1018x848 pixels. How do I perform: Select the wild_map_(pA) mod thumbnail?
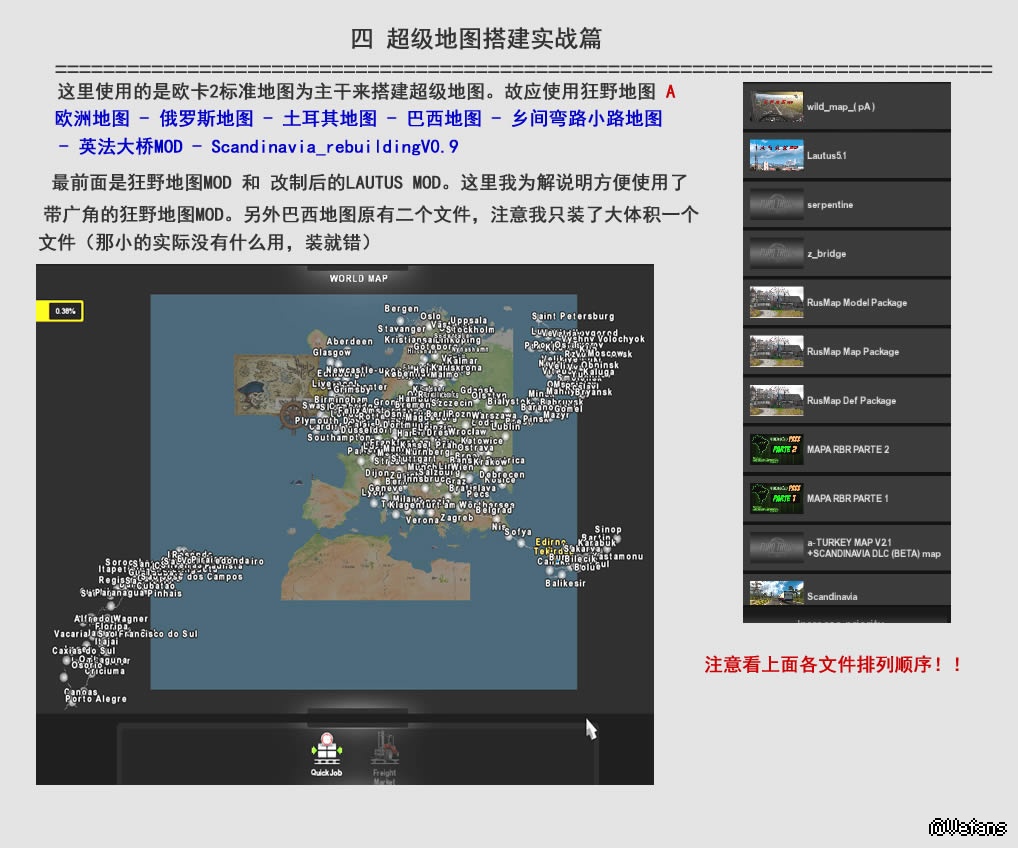click(776, 106)
